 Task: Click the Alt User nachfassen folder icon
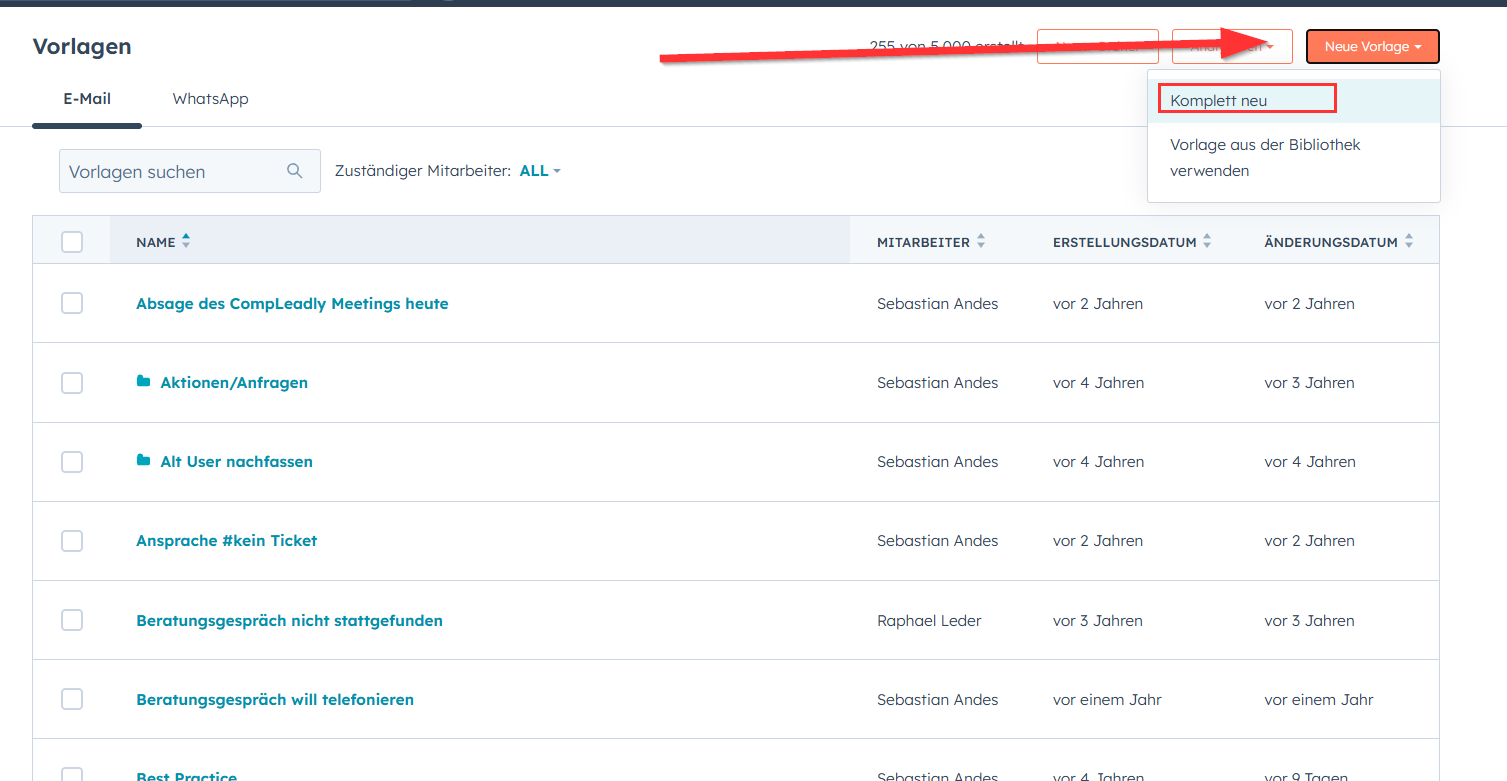click(143, 461)
